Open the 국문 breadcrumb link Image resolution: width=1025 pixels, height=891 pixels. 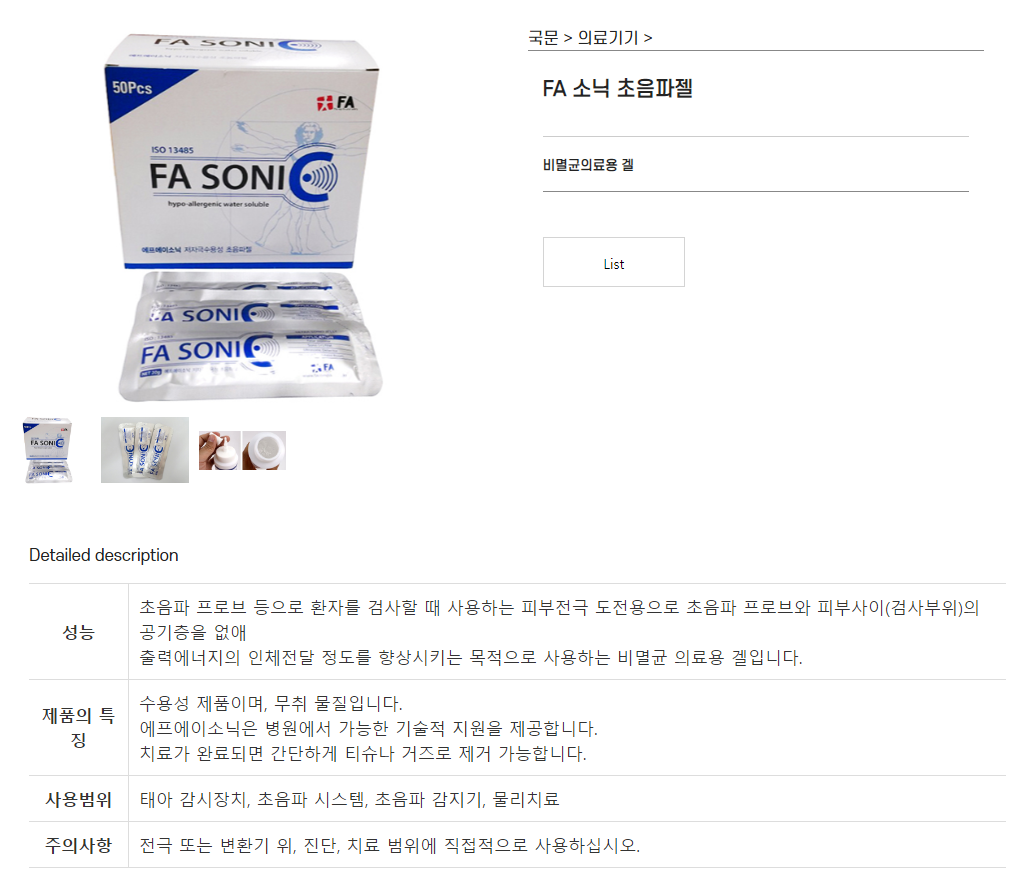tap(543, 38)
